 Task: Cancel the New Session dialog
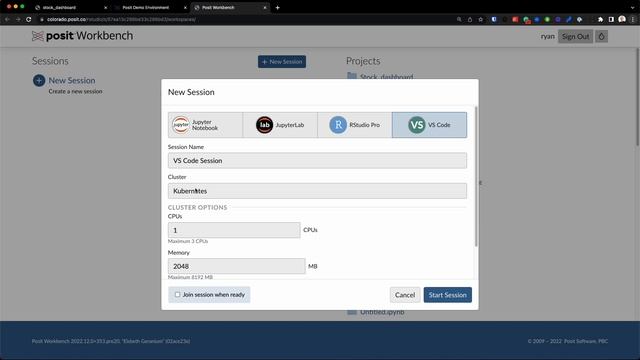coord(405,295)
